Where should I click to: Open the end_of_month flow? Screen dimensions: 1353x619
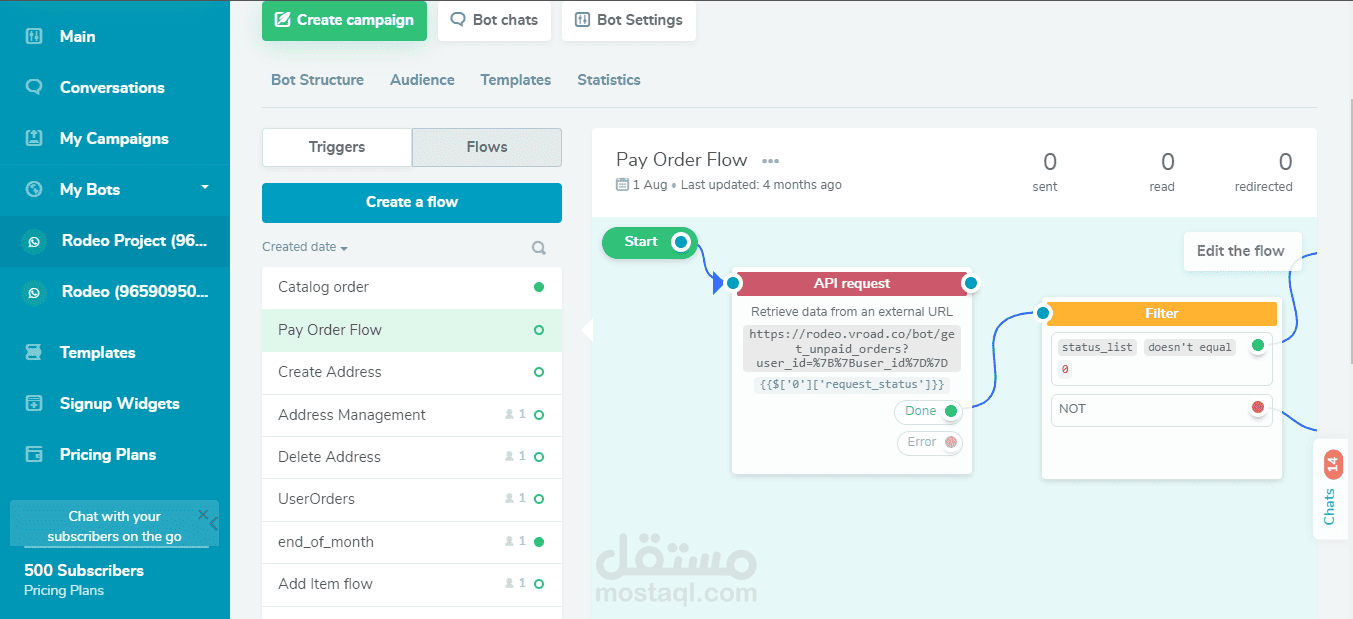pyautogui.click(x=412, y=542)
